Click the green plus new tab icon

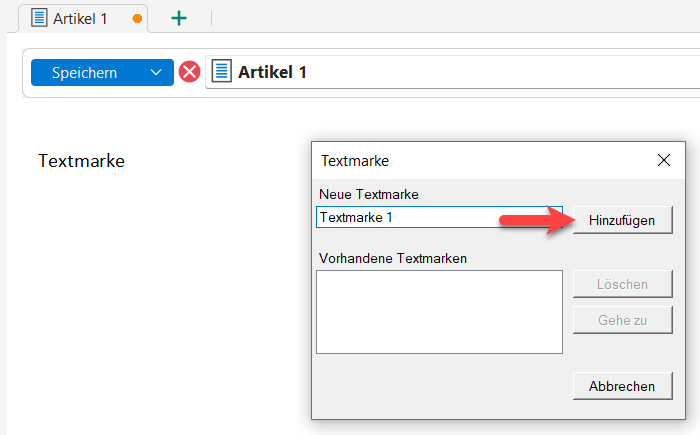click(179, 18)
